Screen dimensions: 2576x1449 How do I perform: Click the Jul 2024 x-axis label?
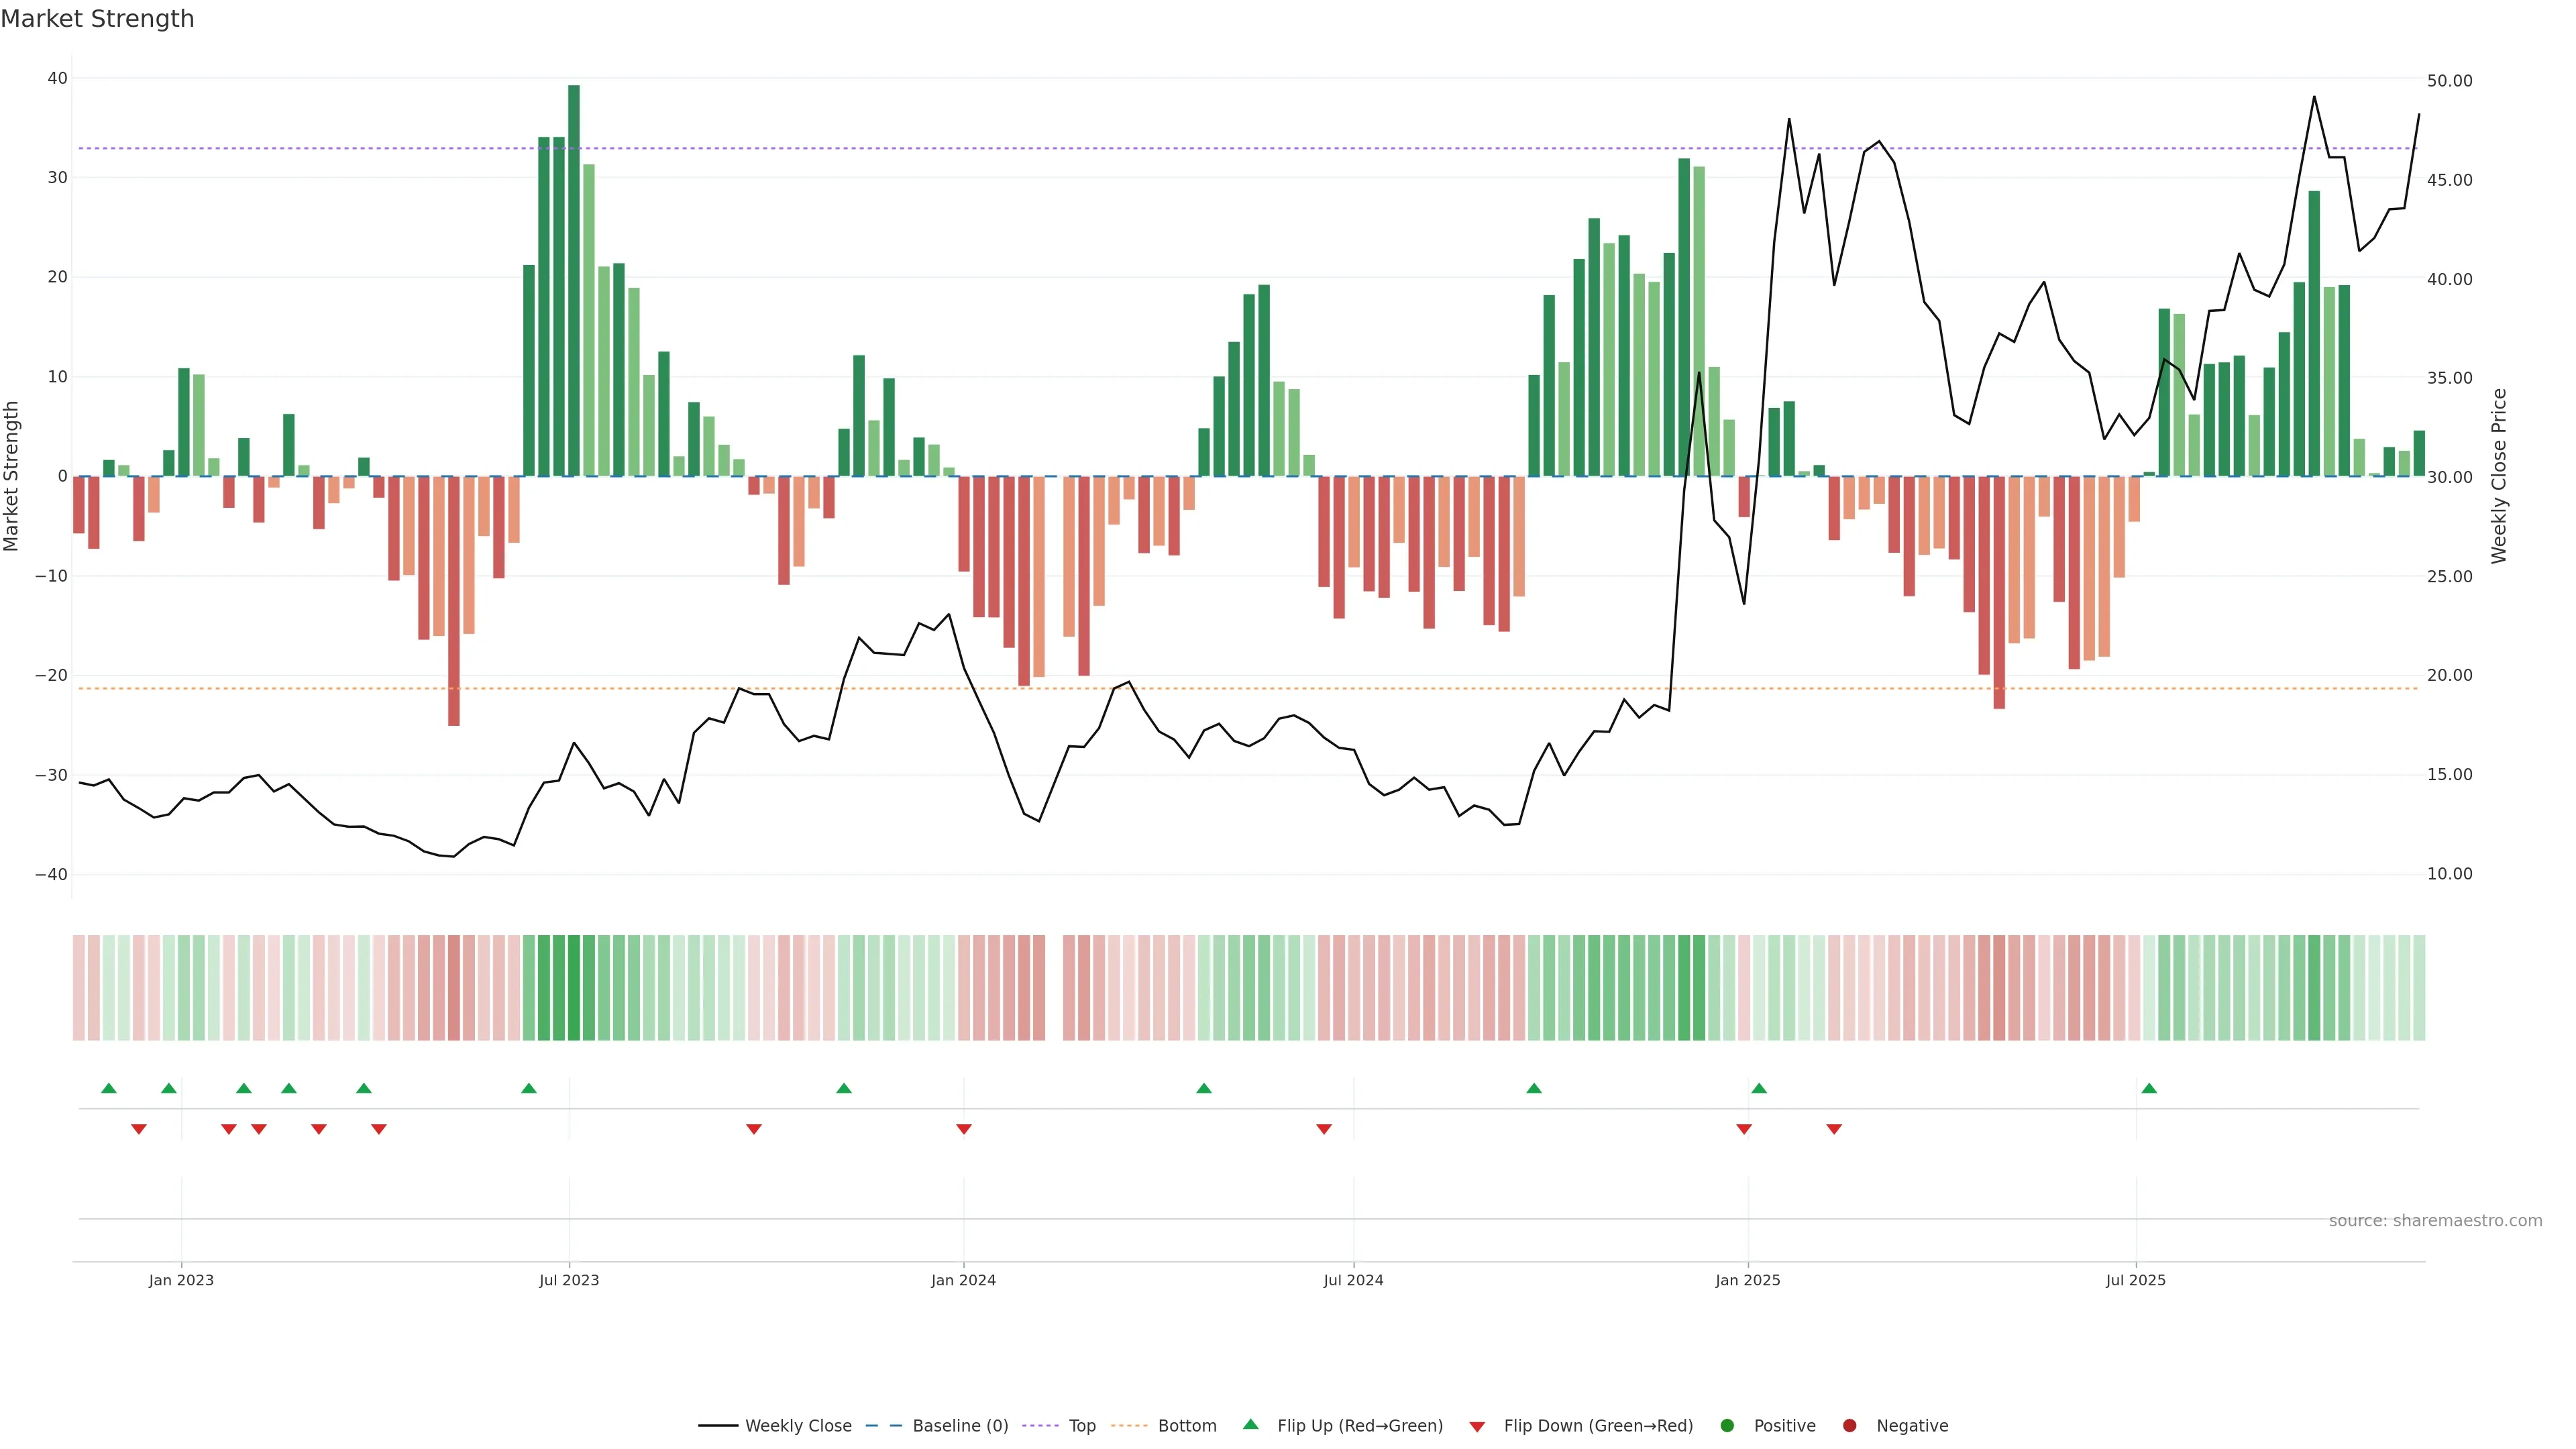[x=1353, y=1280]
